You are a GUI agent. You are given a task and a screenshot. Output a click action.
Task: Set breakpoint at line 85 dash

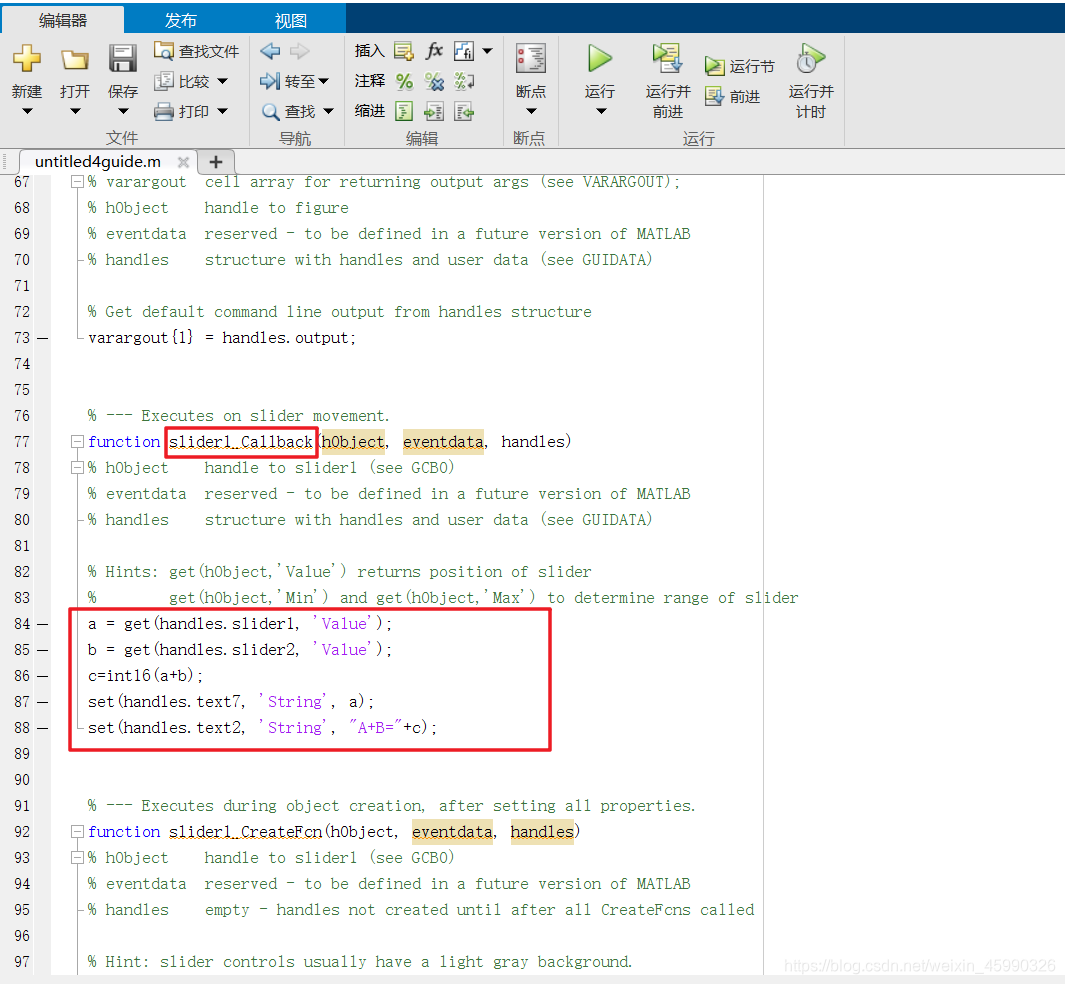click(43, 650)
